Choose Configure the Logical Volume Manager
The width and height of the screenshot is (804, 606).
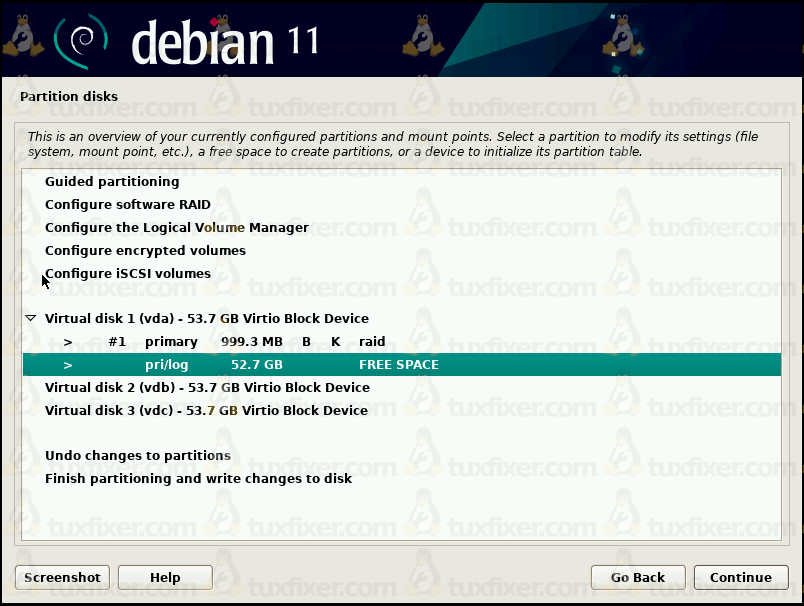coord(176,228)
